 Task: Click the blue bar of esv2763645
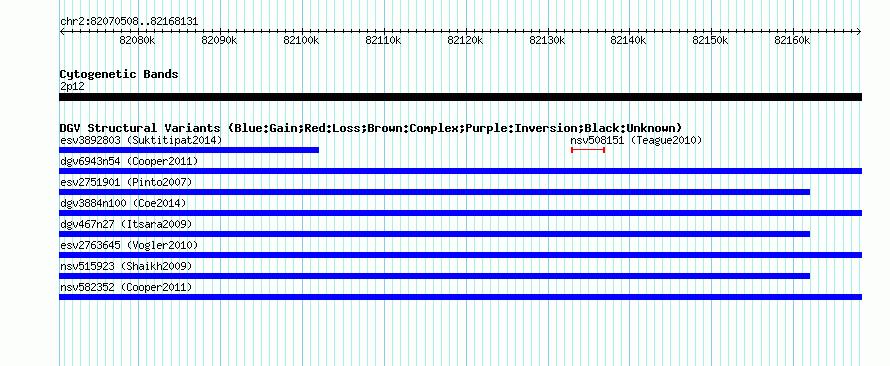coord(460,255)
